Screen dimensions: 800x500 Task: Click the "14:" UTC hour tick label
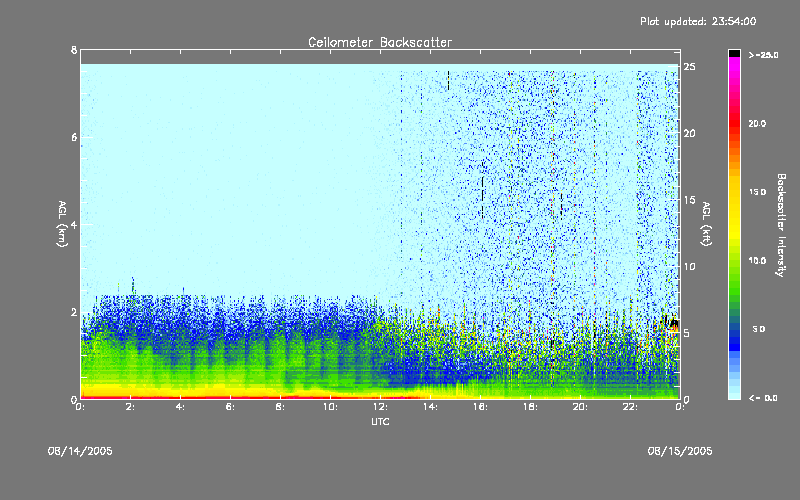430,407
